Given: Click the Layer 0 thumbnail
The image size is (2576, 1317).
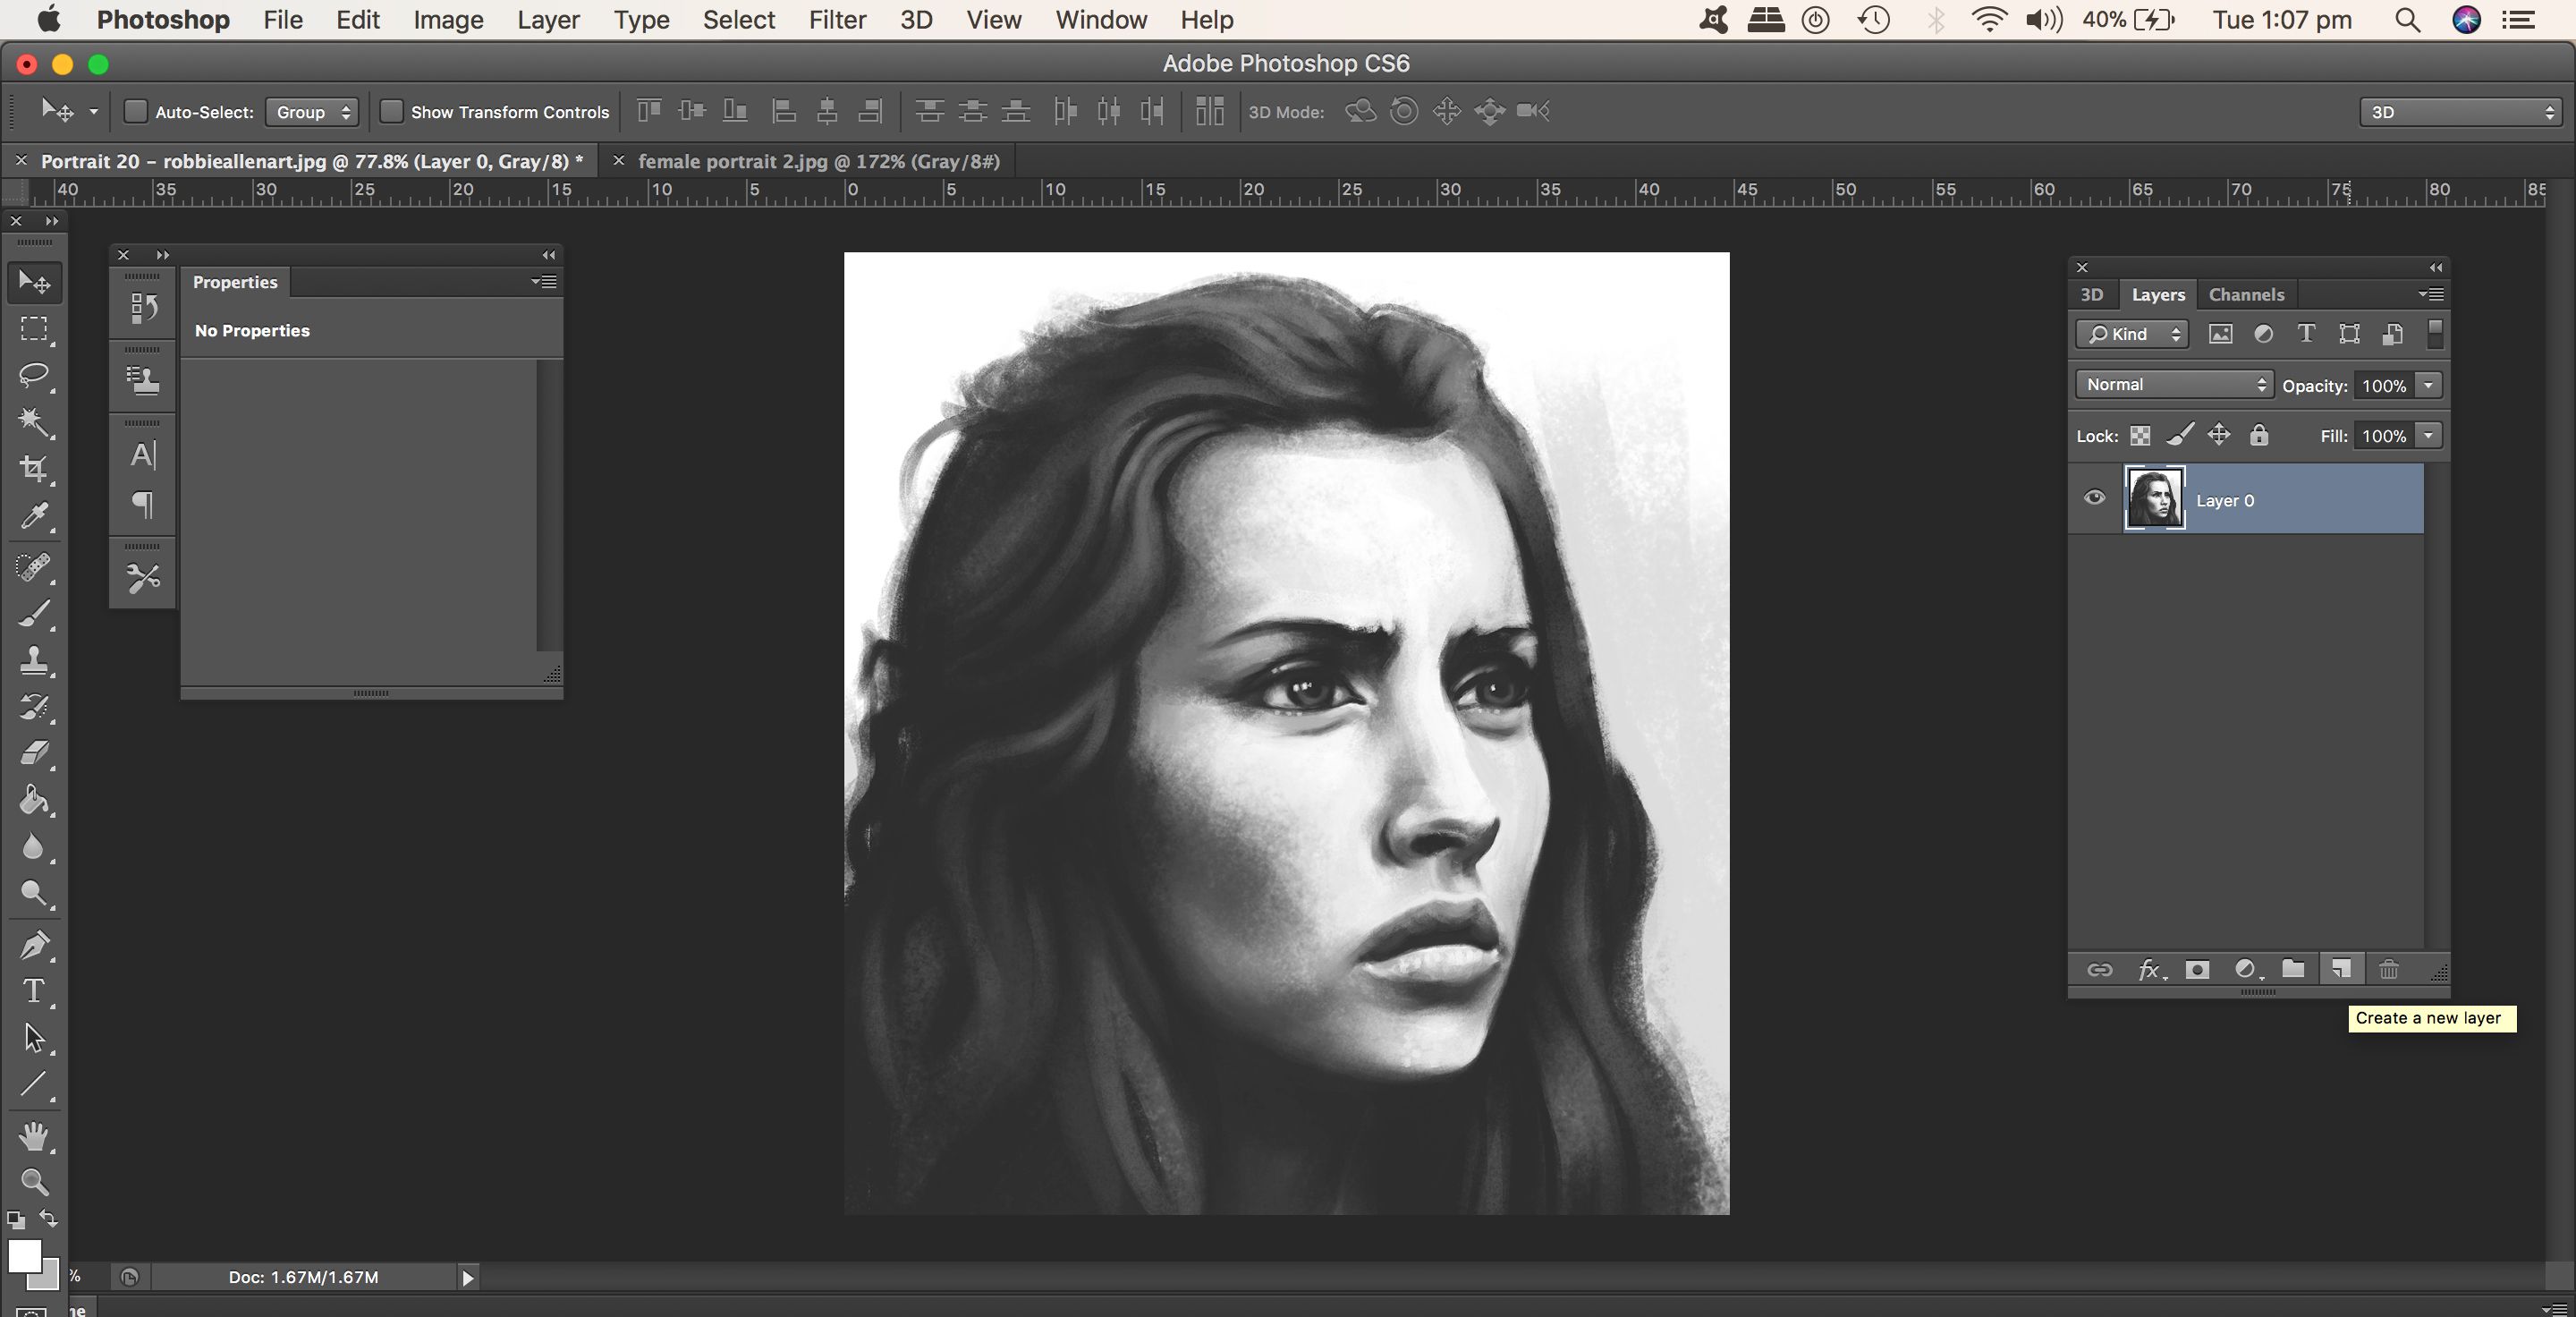Looking at the screenshot, I should [x=2154, y=498].
